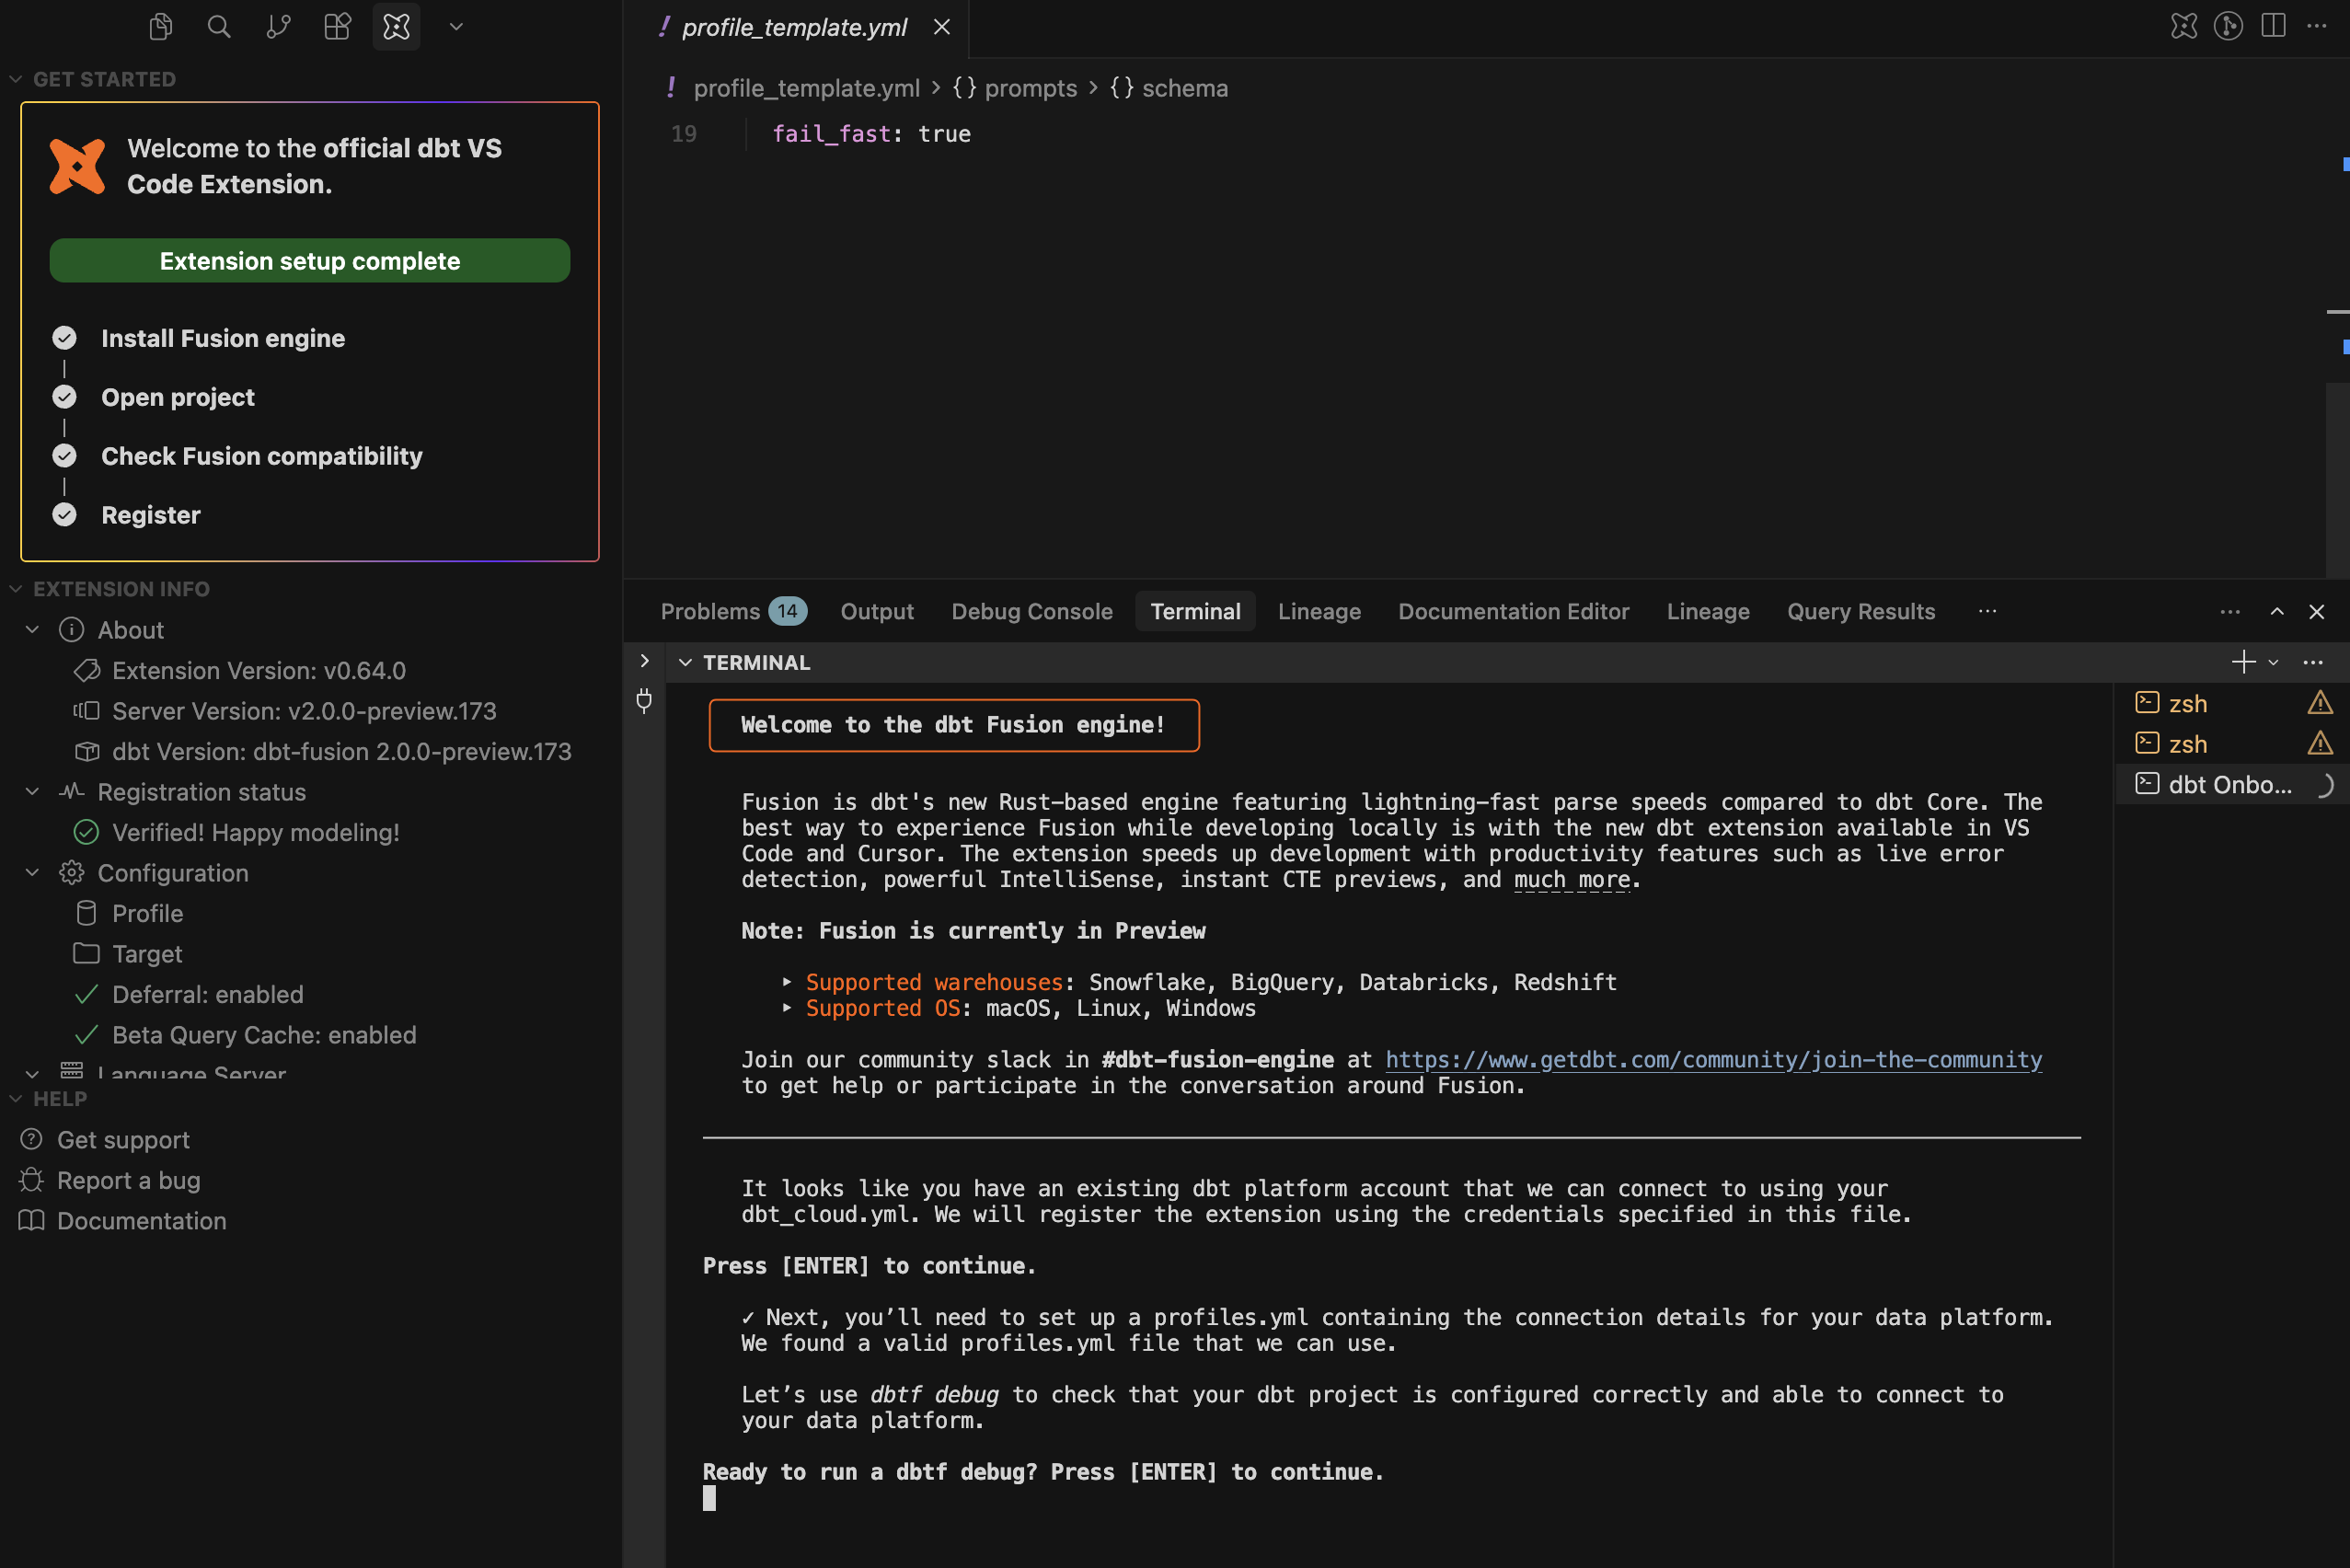2350x1568 pixels.
Task: Open the Explorer files view
Action: pyautogui.click(x=160, y=27)
